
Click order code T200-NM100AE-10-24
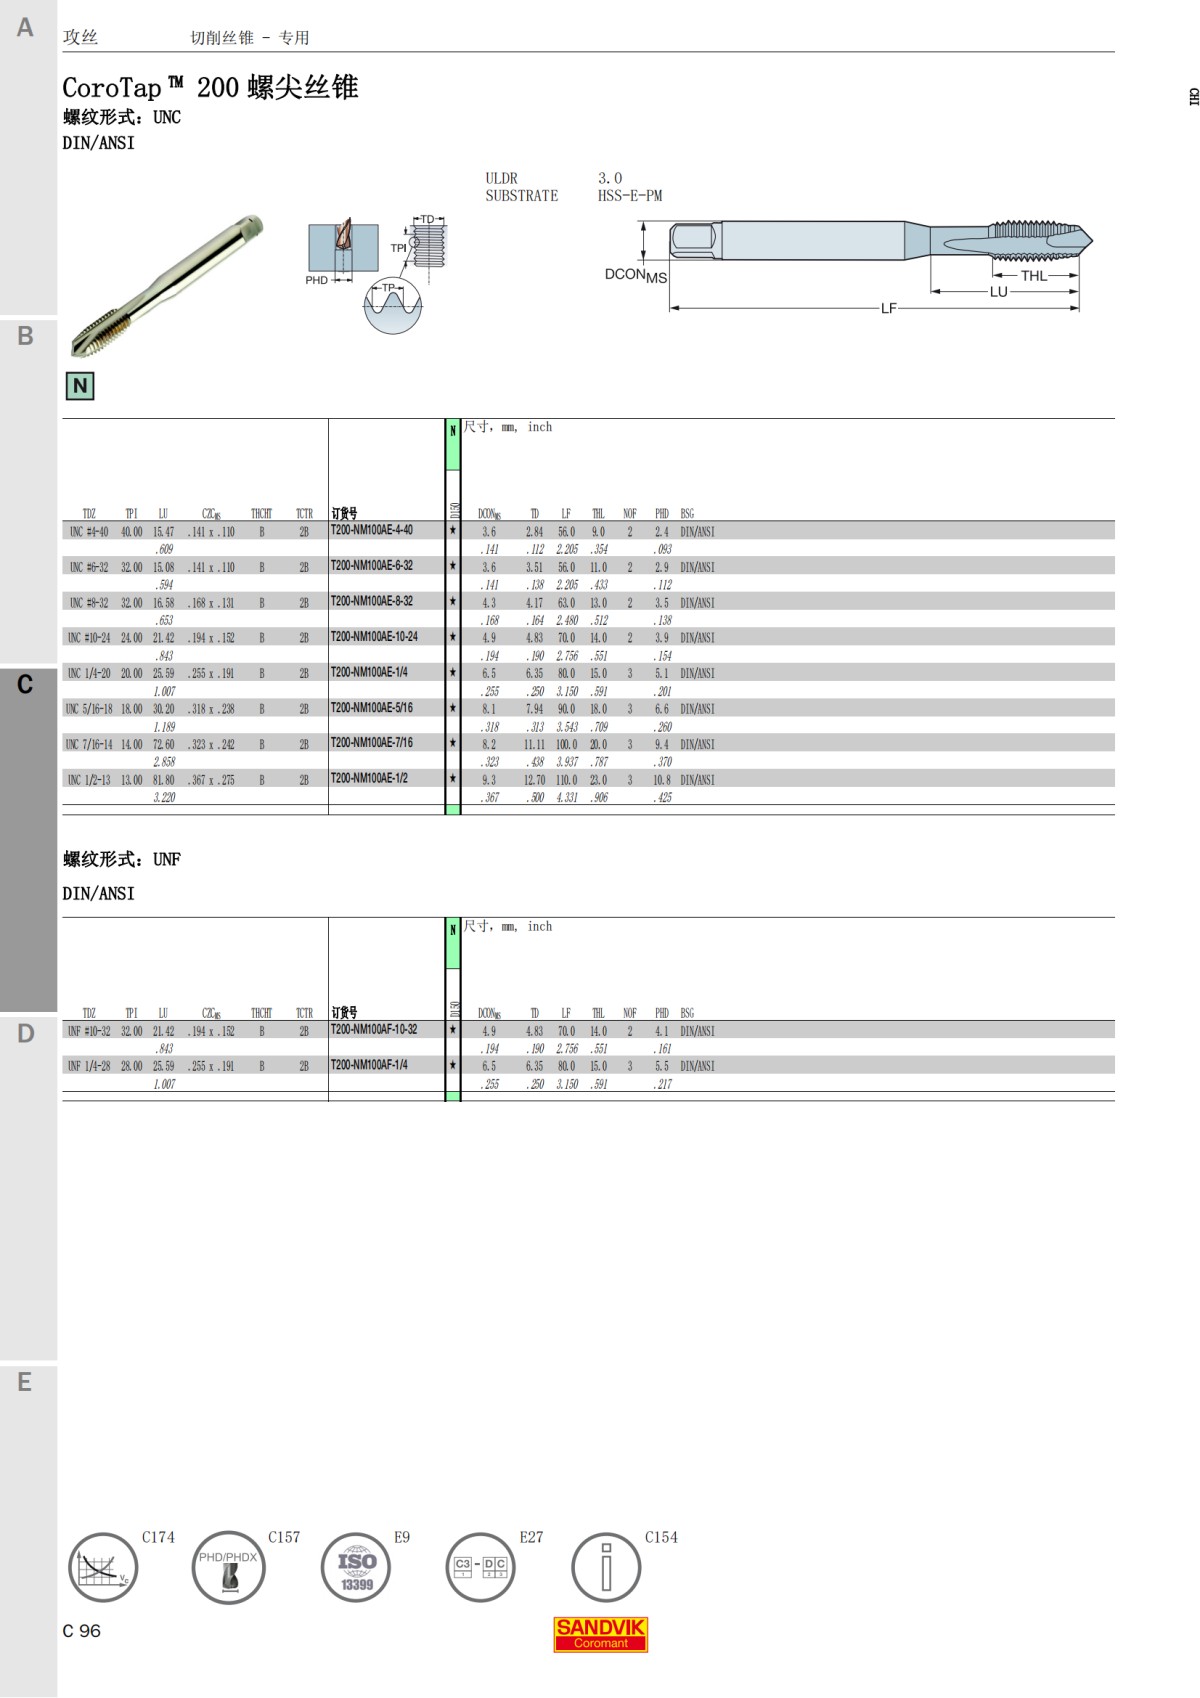pyautogui.click(x=375, y=637)
